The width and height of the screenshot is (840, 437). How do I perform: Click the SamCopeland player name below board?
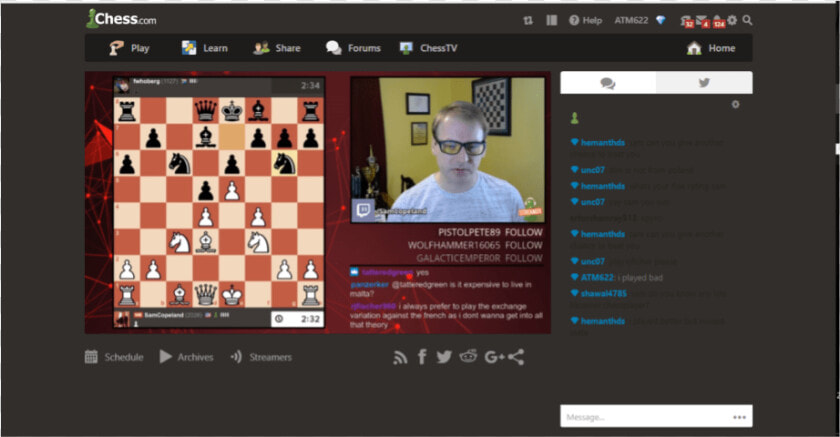coord(164,315)
